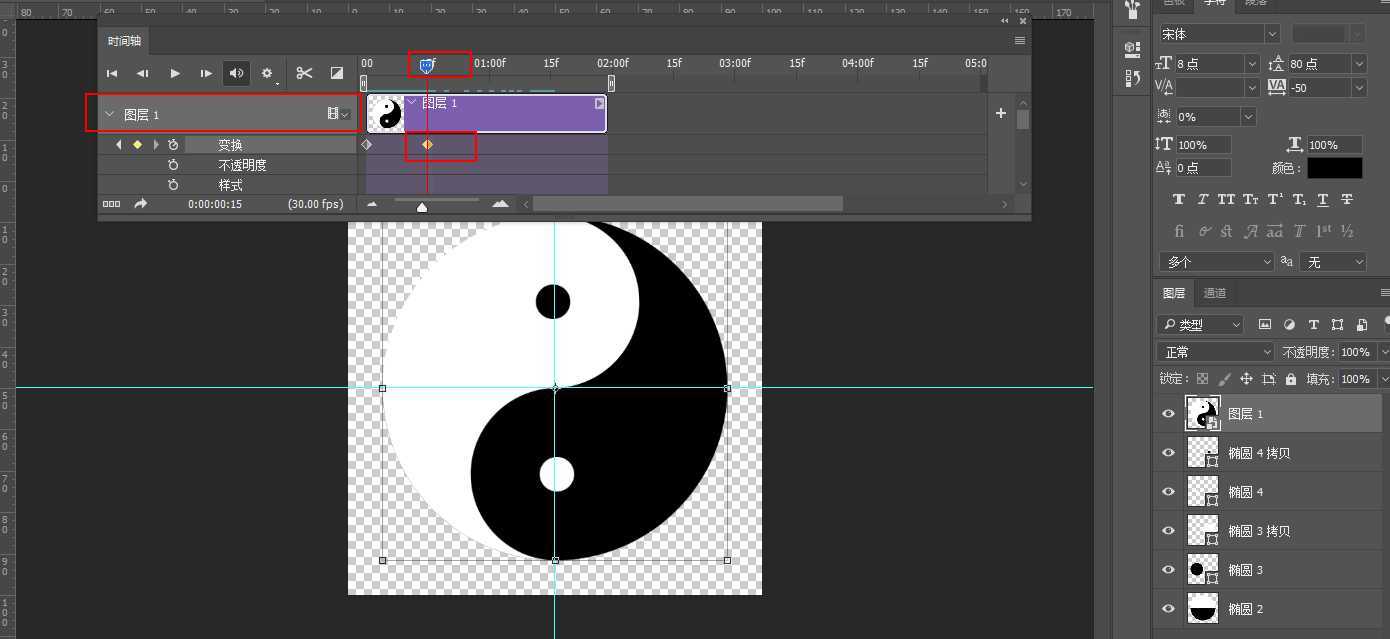The width and height of the screenshot is (1390, 639).
Task: Click the Play button in the timeline
Action: click(x=174, y=72)
